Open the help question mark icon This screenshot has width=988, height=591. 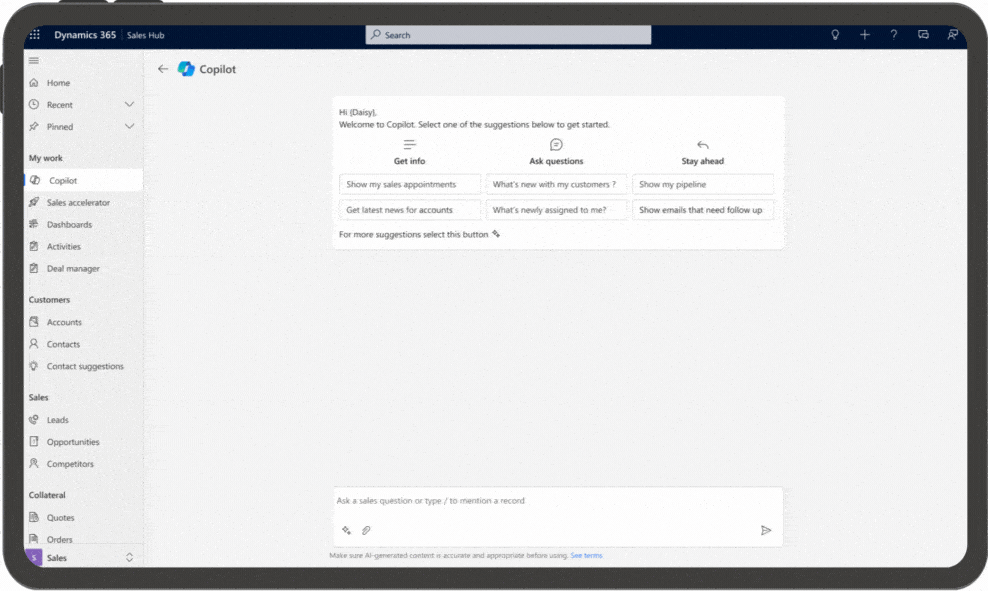[893, 35]
